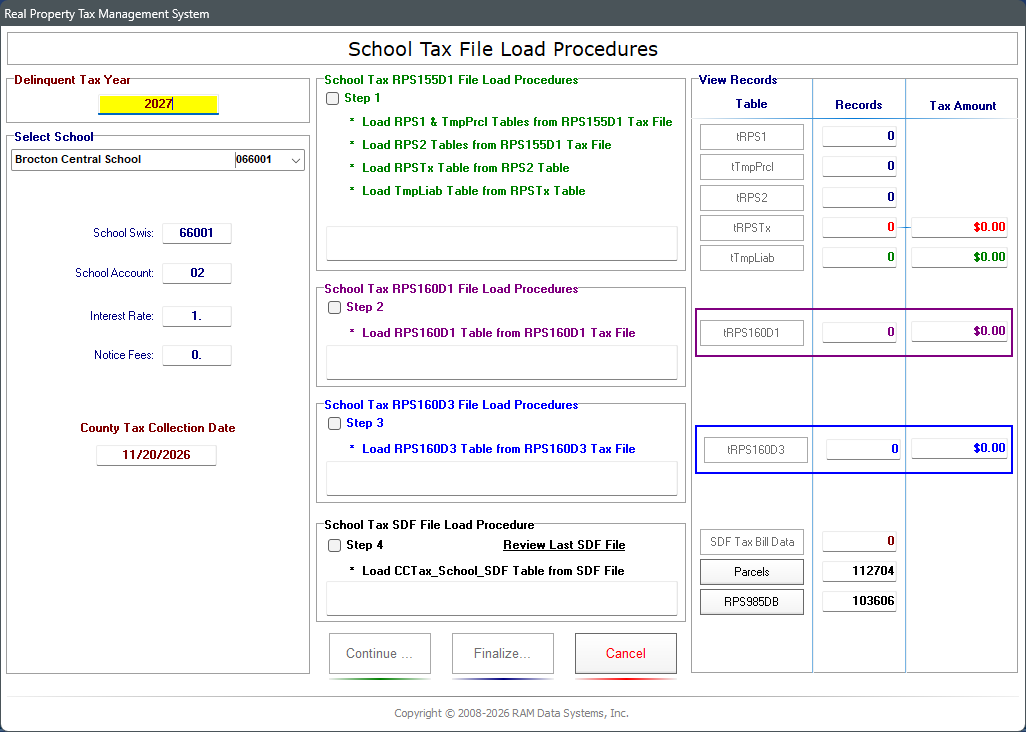This screenshot has height=732, width=1026.
Task: Click the Load RPS2 Tables from RPS155D1 text
Action: point(487,145)
